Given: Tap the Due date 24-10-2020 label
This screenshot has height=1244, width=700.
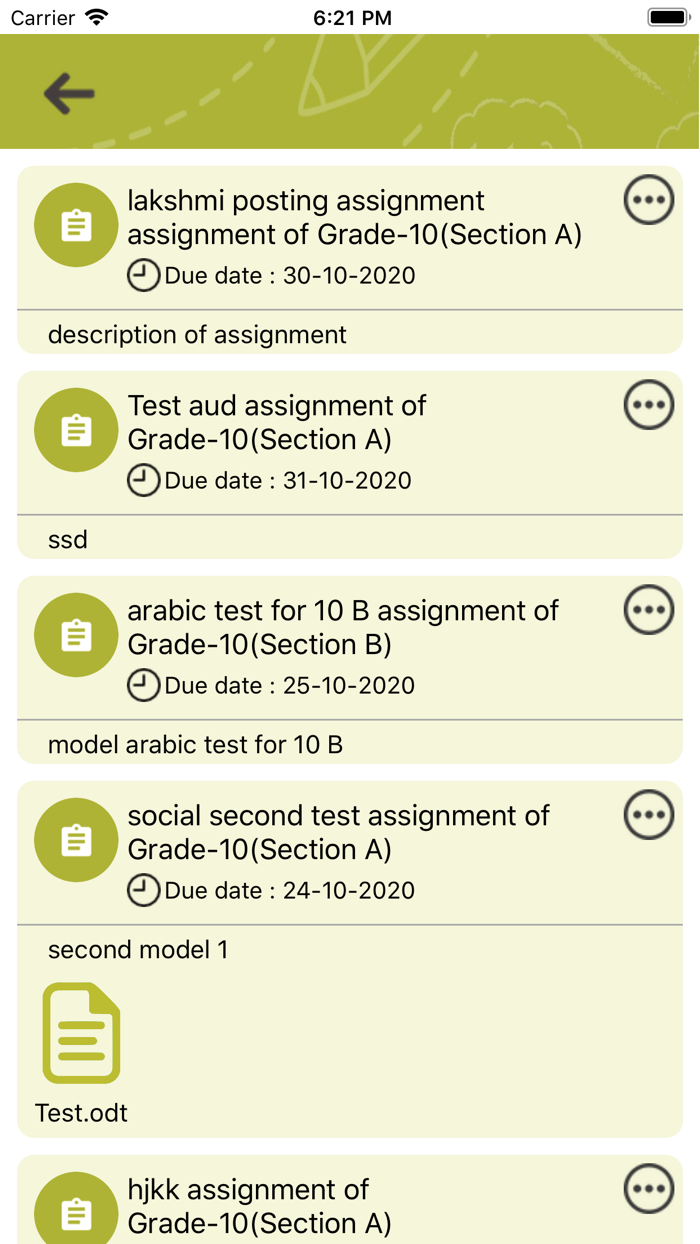Looking at the screenshot, I should pos(288,890).
